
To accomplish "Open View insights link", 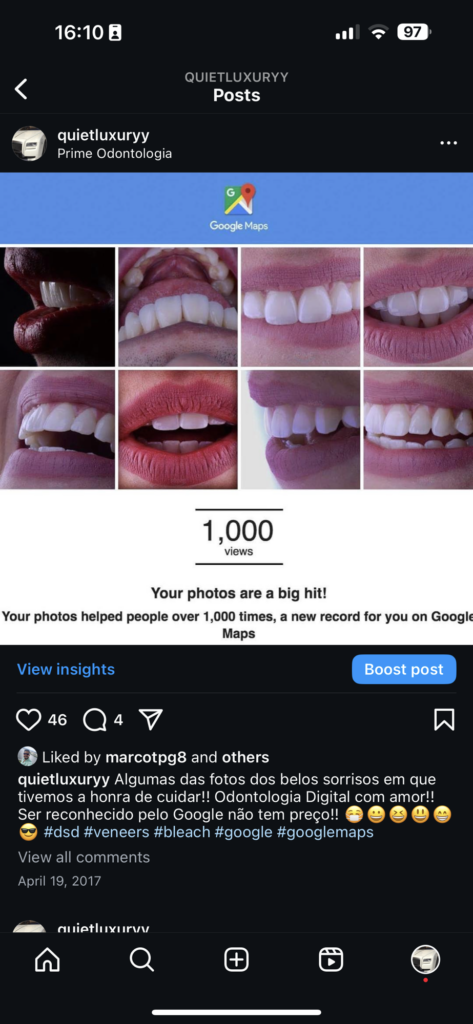I will pos(66,669).
